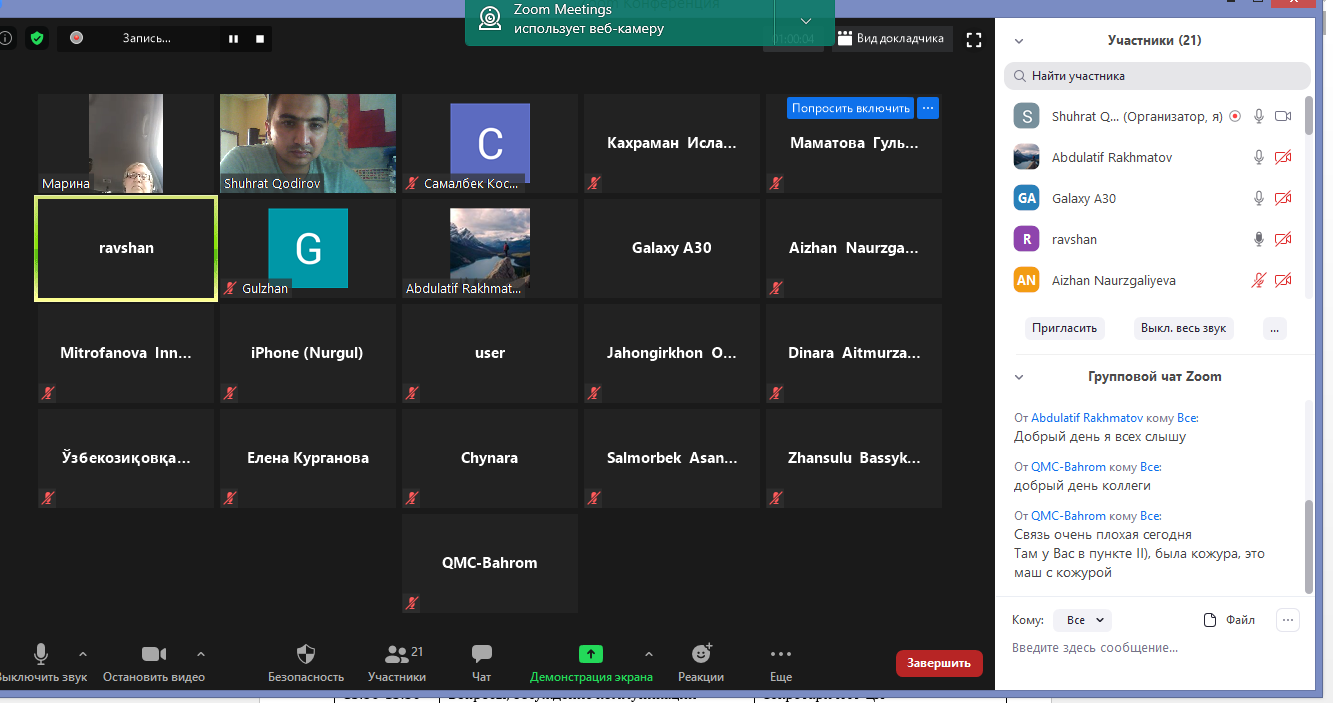Click Aizhan Naurzgaliyeva's muted mic icon

click(1260, 280)
